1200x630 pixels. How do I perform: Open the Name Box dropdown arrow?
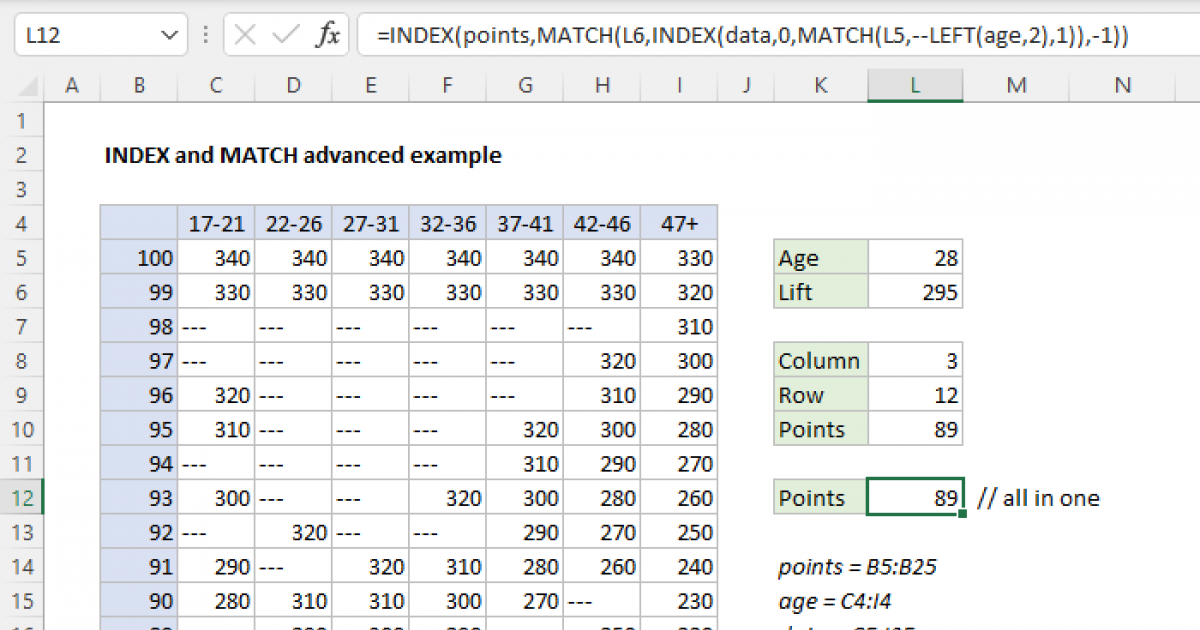(x=168, y=34)
